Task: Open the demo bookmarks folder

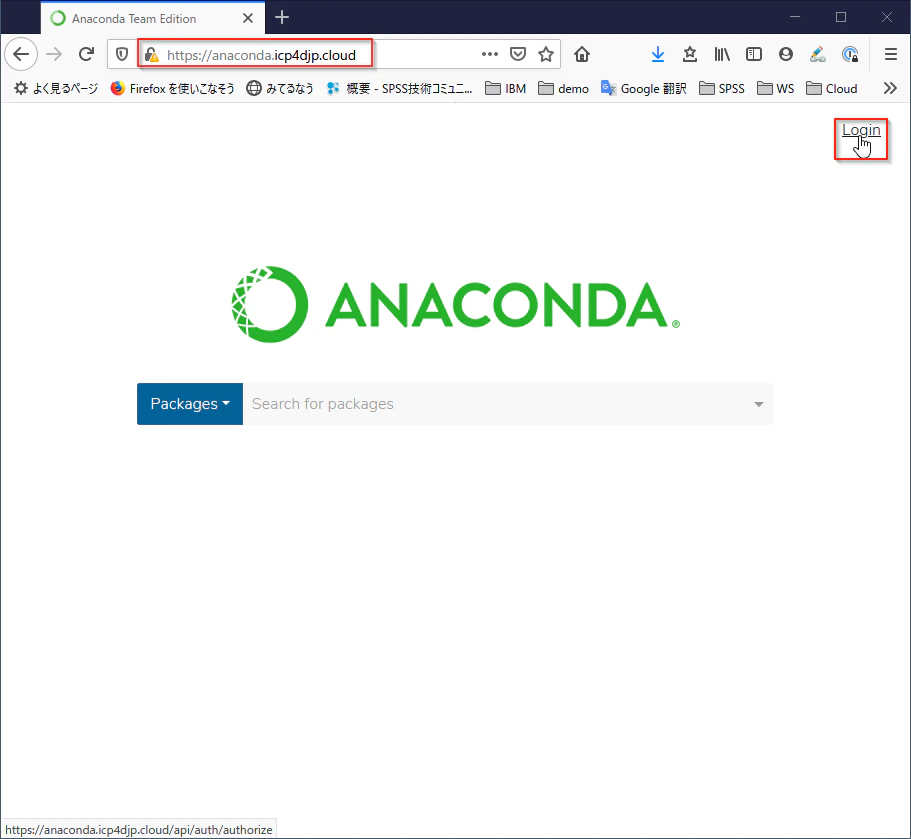Action: click(x=563, y=88)
